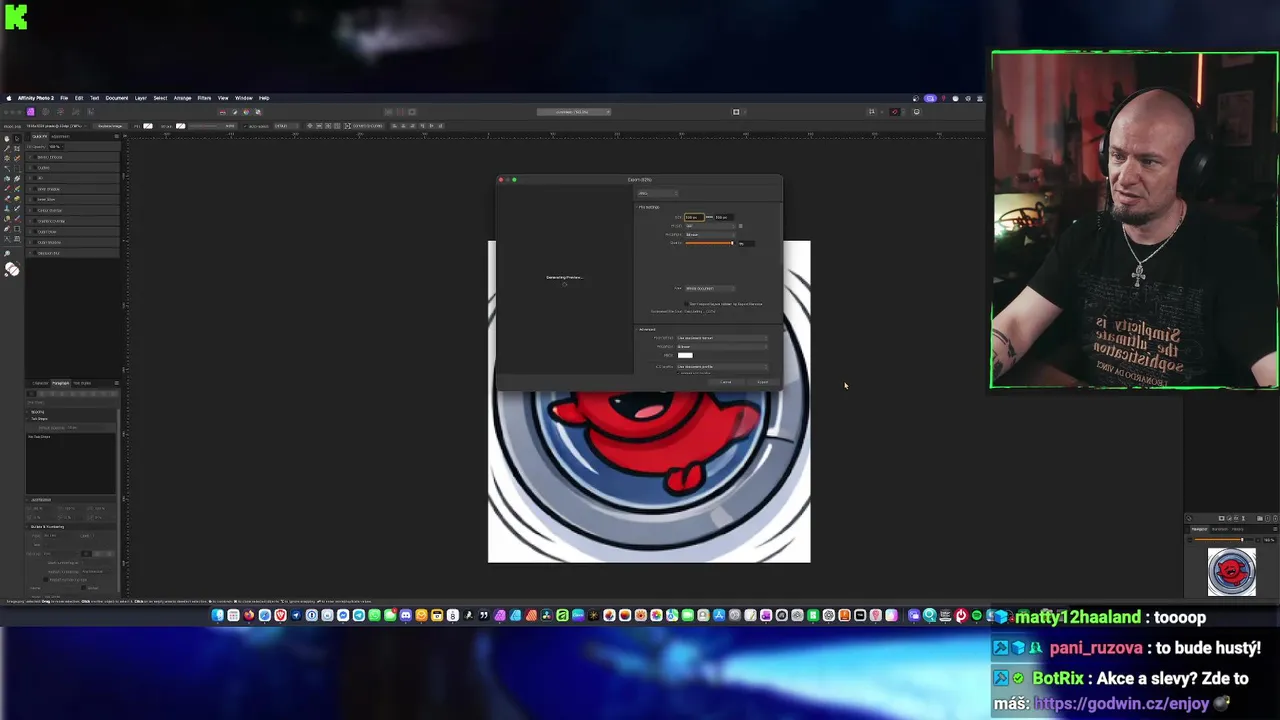Open the godwin.cz/enjoy chat link

1121,703
